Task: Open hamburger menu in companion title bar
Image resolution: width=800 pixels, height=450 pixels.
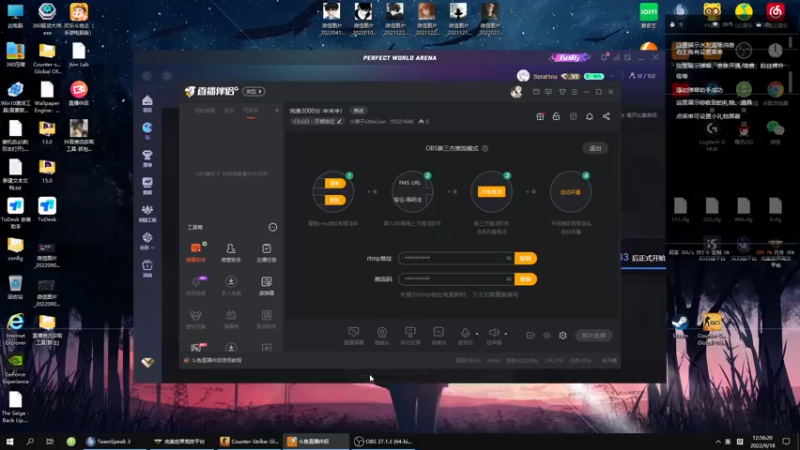Action: (574, 92)
